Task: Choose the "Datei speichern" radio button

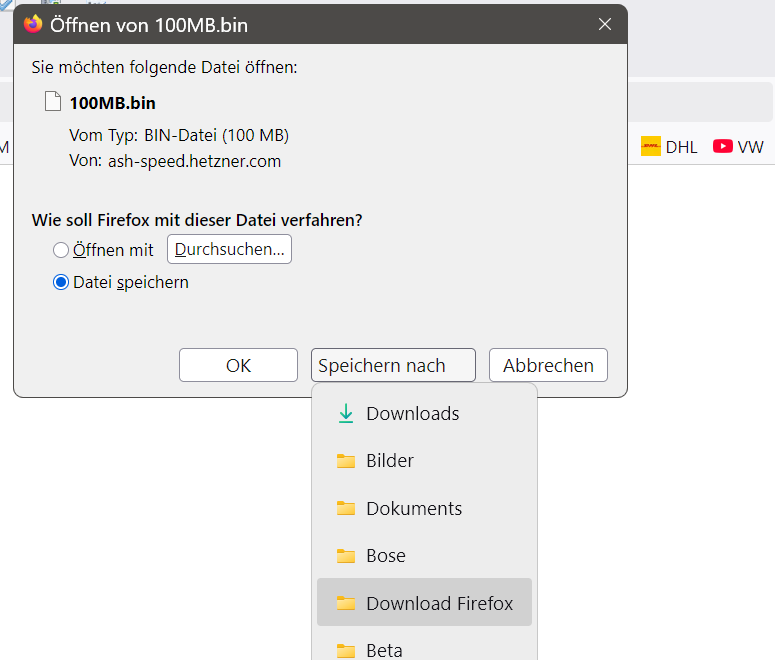Action: coord(61,282)
